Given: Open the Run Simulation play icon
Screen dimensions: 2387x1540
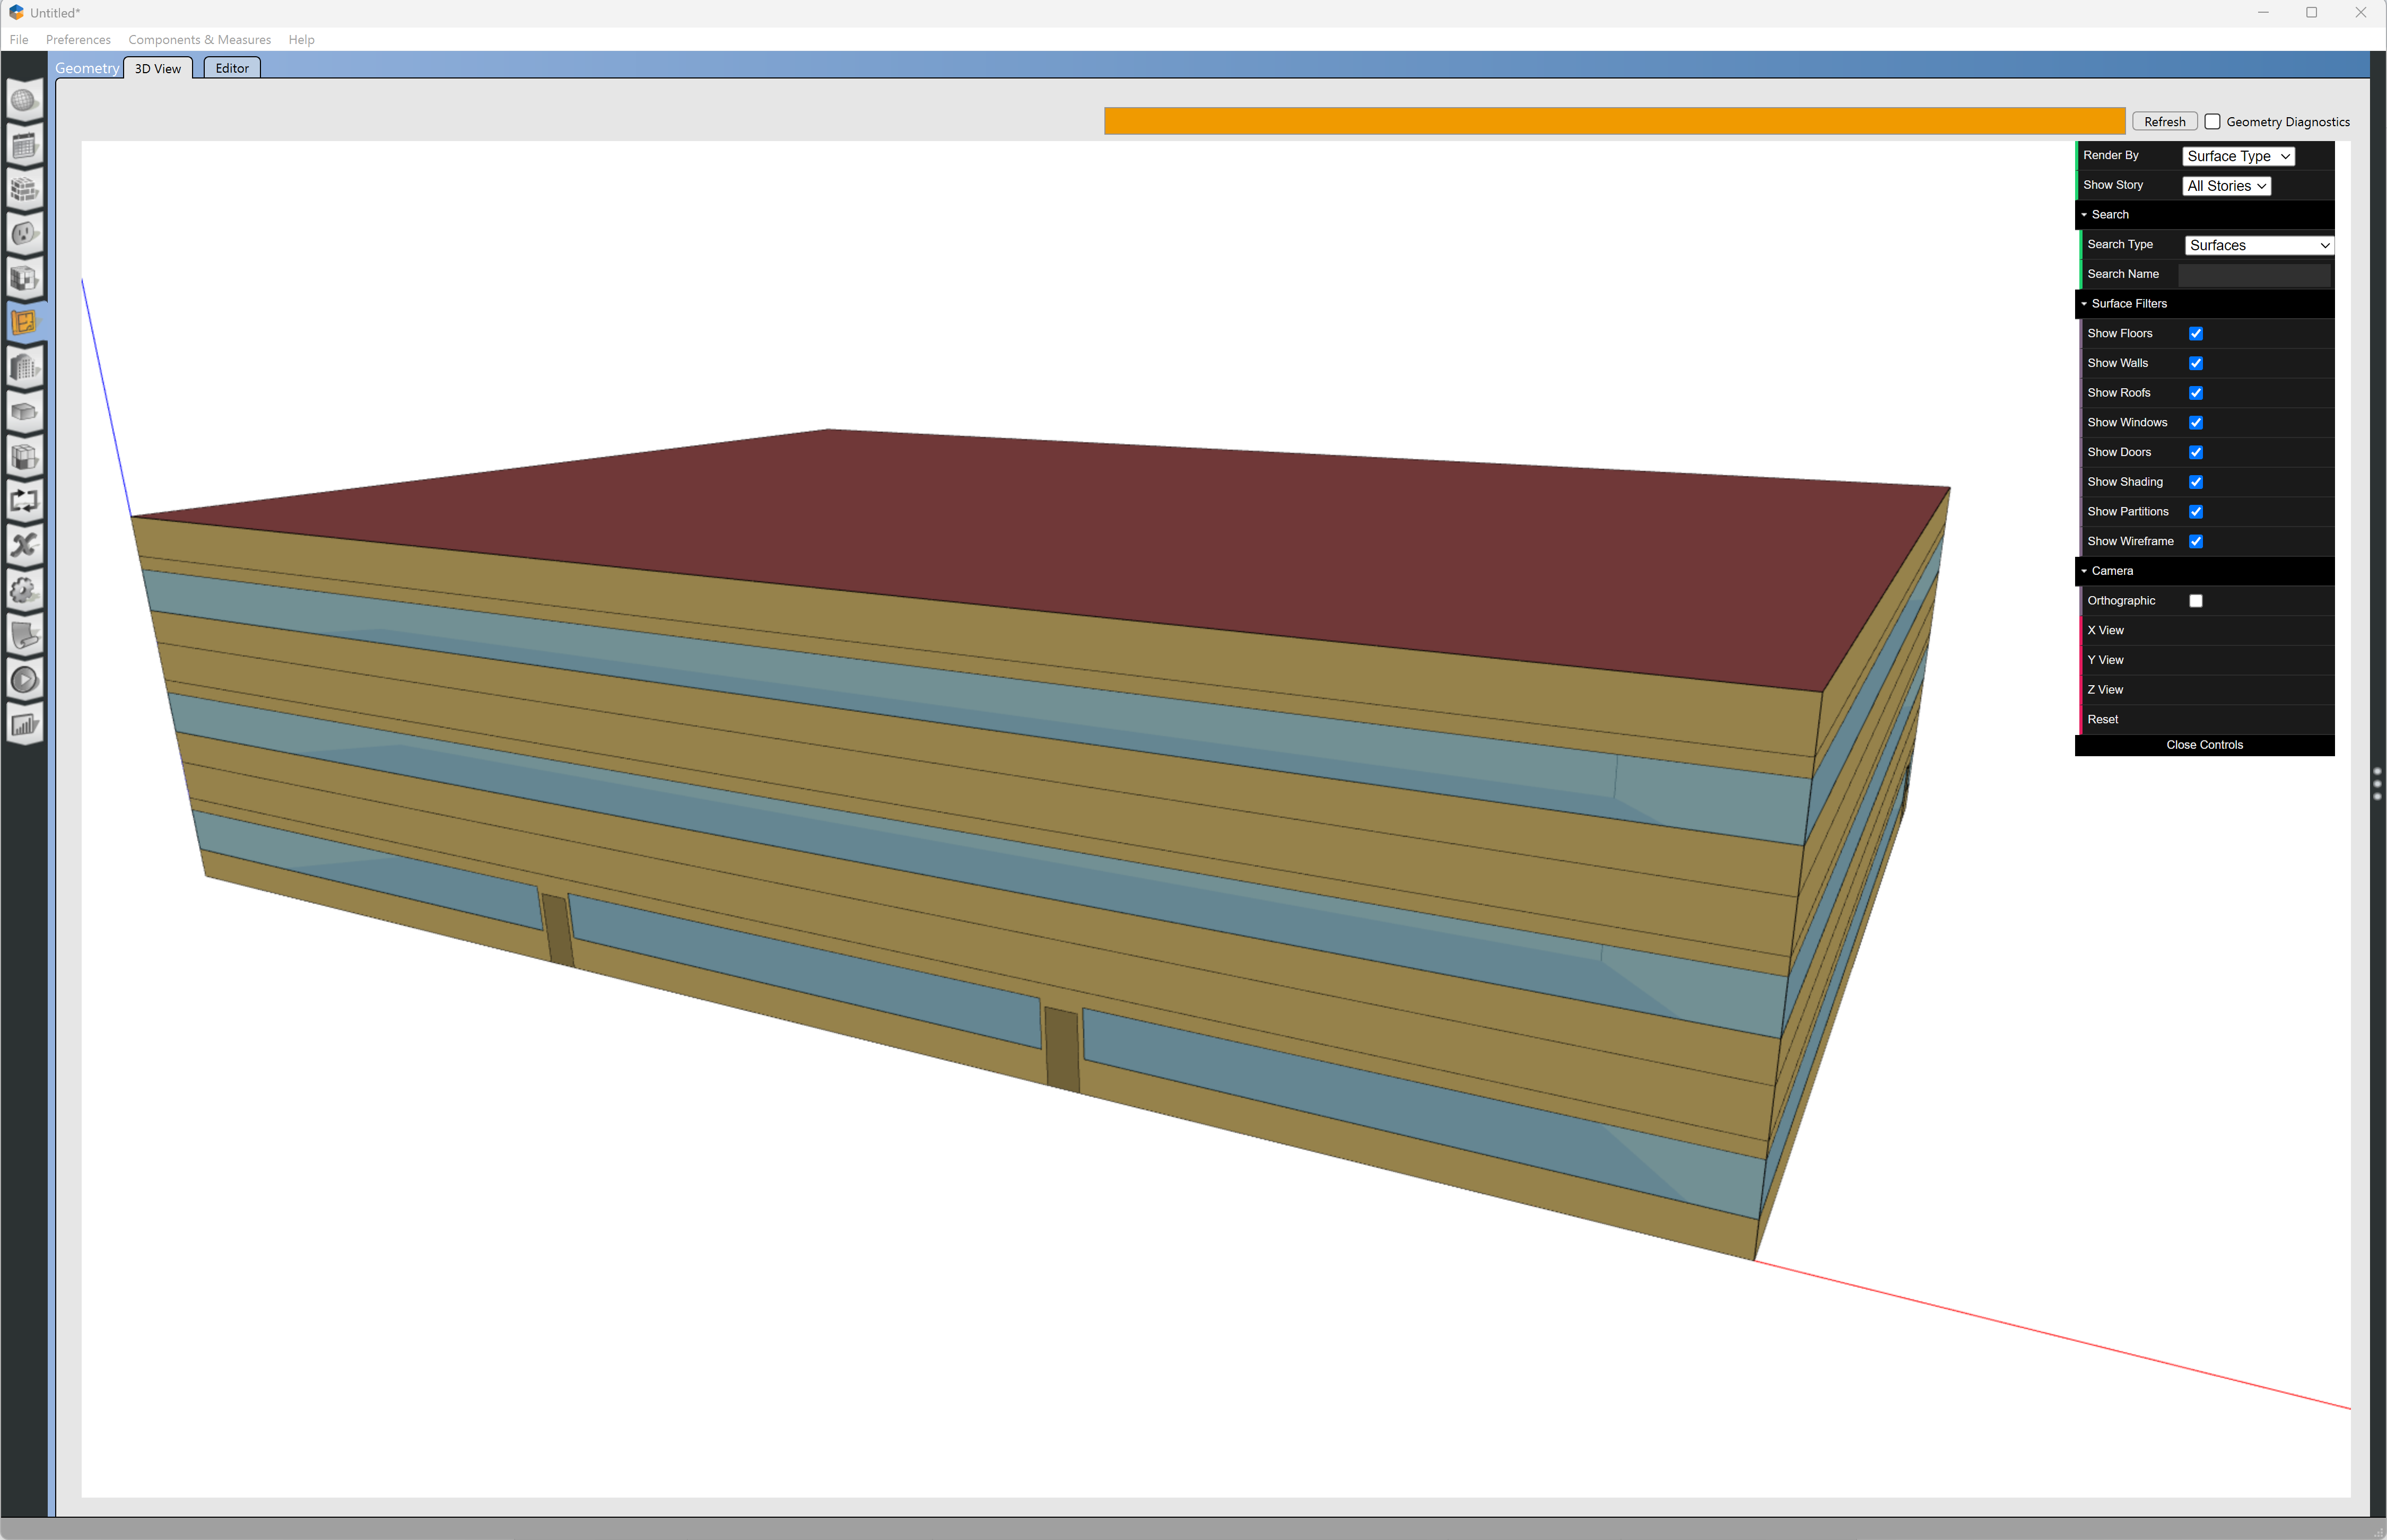Looking at the screenshot, I should [24, 680].
